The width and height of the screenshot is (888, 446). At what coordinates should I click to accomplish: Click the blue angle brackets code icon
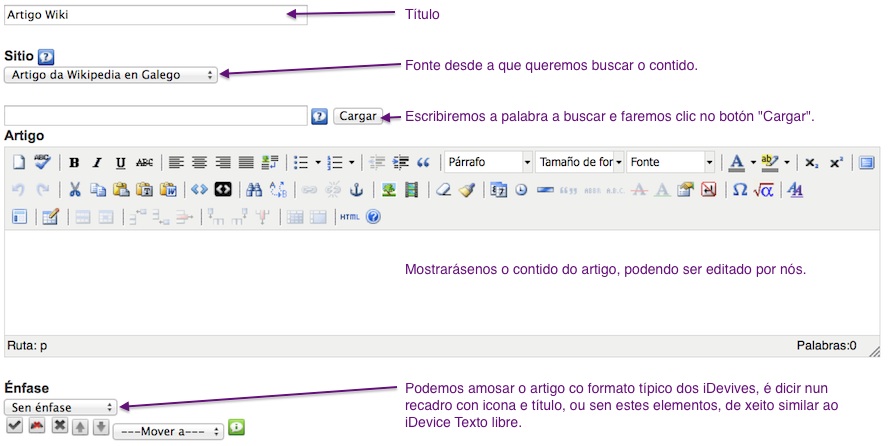pyautogui.click(x=199, y=190)
